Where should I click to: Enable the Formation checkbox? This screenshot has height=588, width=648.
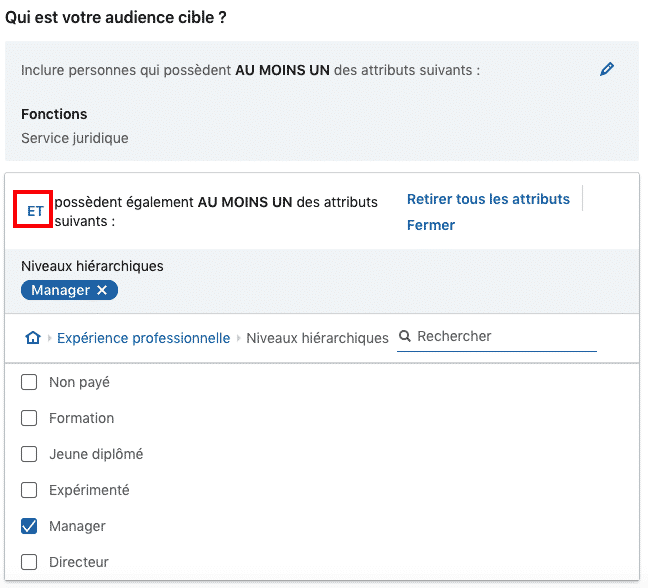pos(29,418)
